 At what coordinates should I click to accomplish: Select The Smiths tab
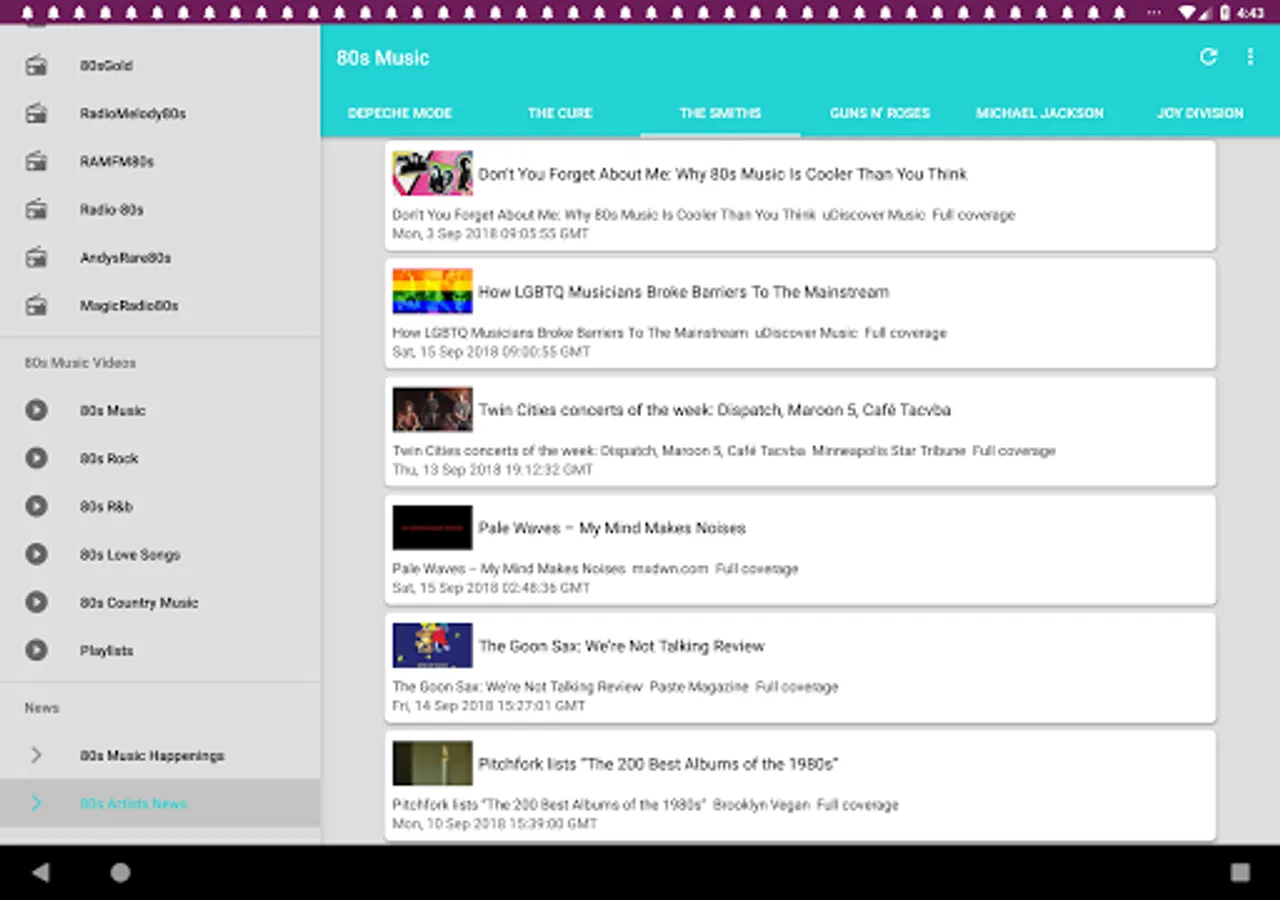click(720, 113)
